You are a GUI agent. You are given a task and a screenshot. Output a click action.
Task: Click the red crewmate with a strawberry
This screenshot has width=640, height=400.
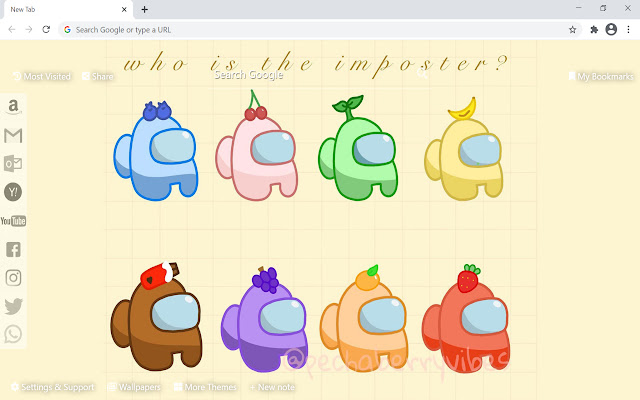pos(466,318)
